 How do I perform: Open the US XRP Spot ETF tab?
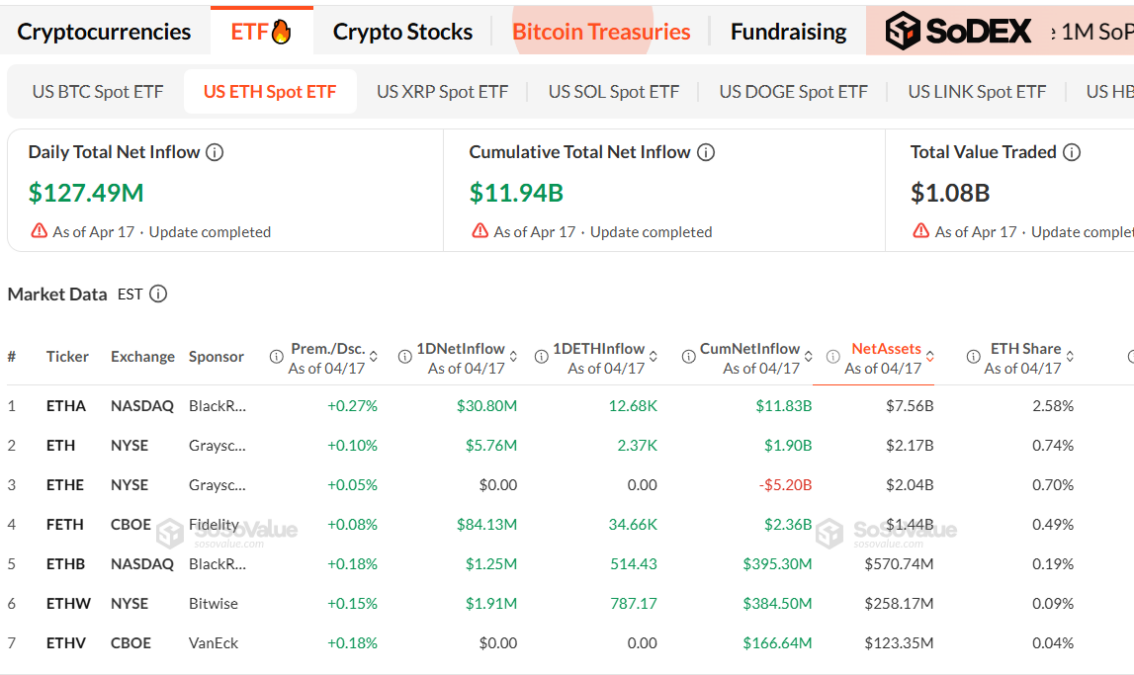pos(443,91)
